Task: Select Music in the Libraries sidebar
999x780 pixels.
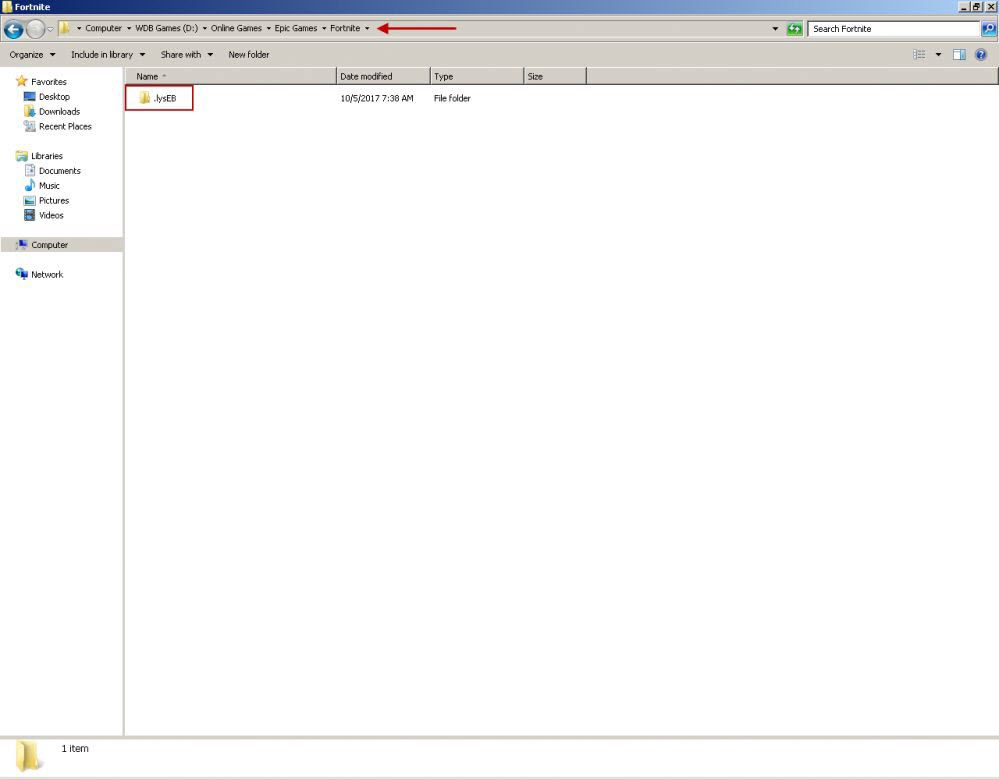Action: click(50, 185)
